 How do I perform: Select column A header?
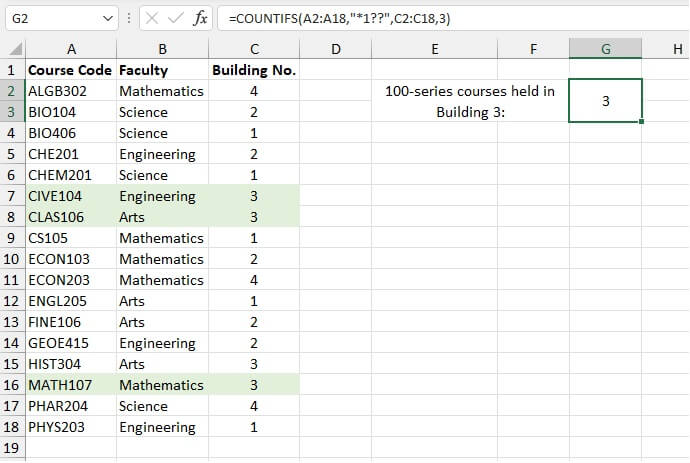(71, 49)
